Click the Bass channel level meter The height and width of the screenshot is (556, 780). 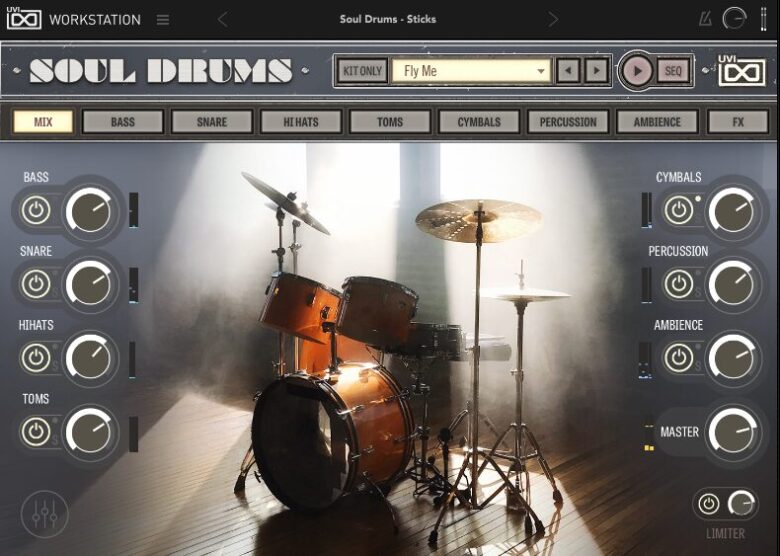(134, 210)
